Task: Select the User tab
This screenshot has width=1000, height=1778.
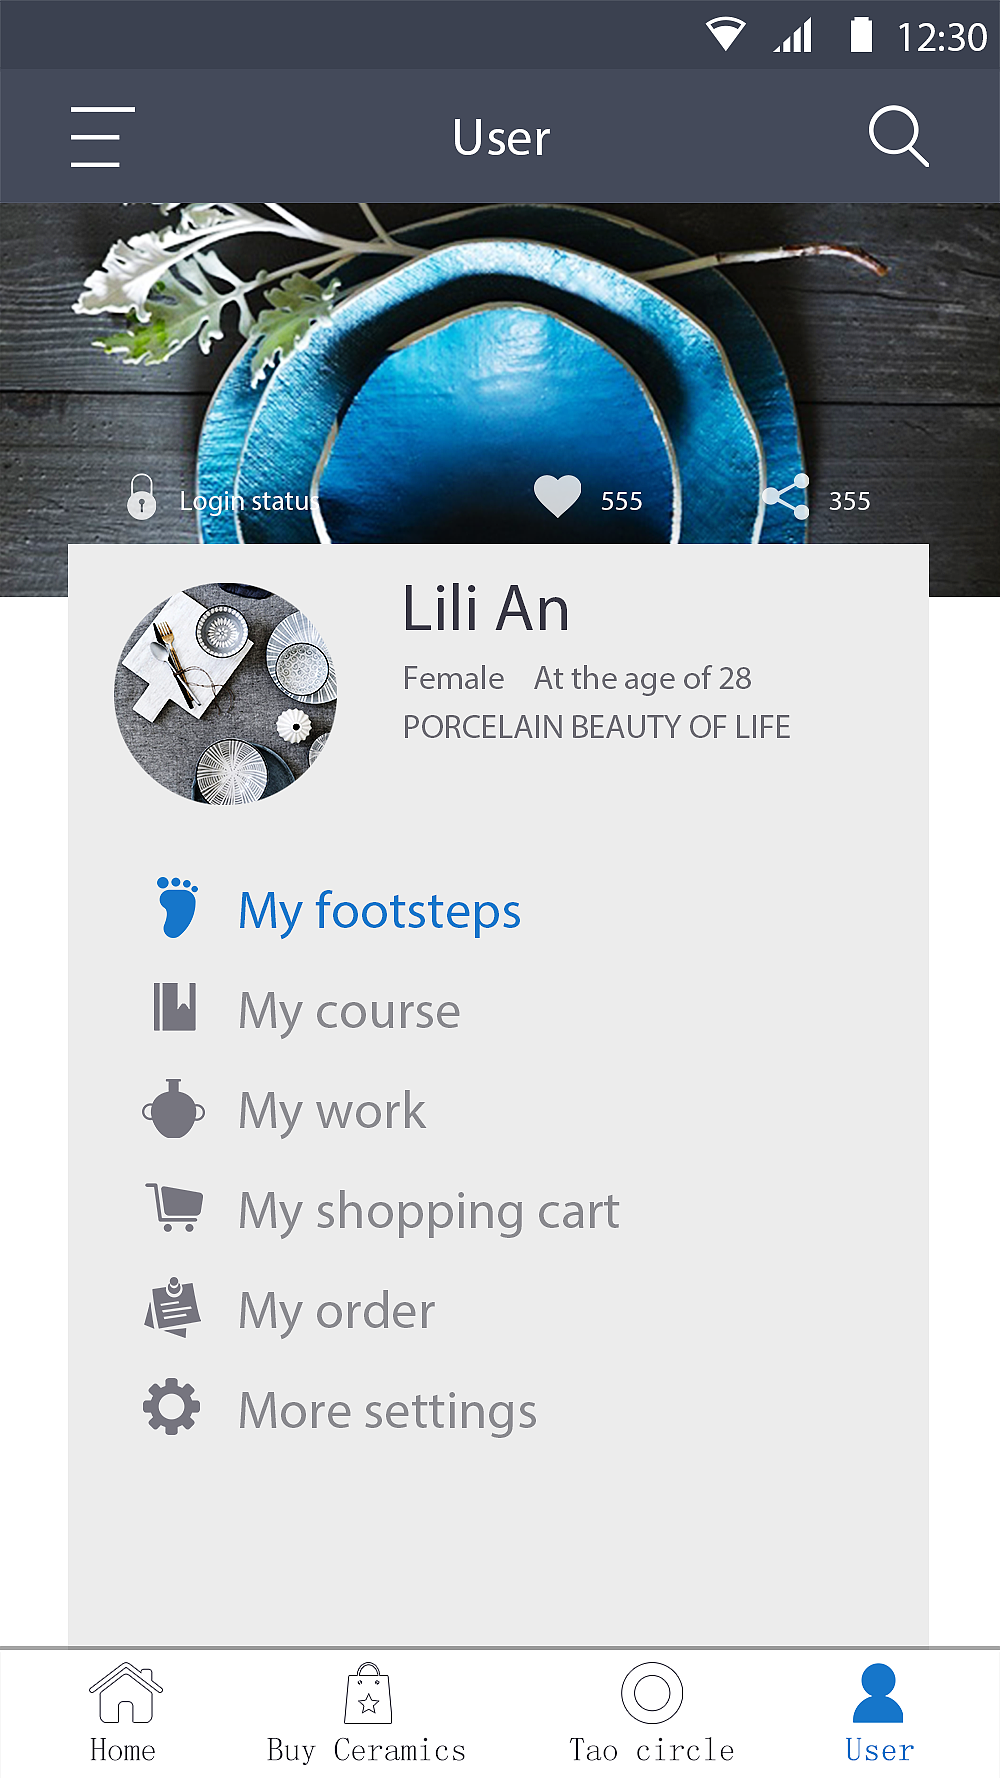Action: (x=879, y=1713)
